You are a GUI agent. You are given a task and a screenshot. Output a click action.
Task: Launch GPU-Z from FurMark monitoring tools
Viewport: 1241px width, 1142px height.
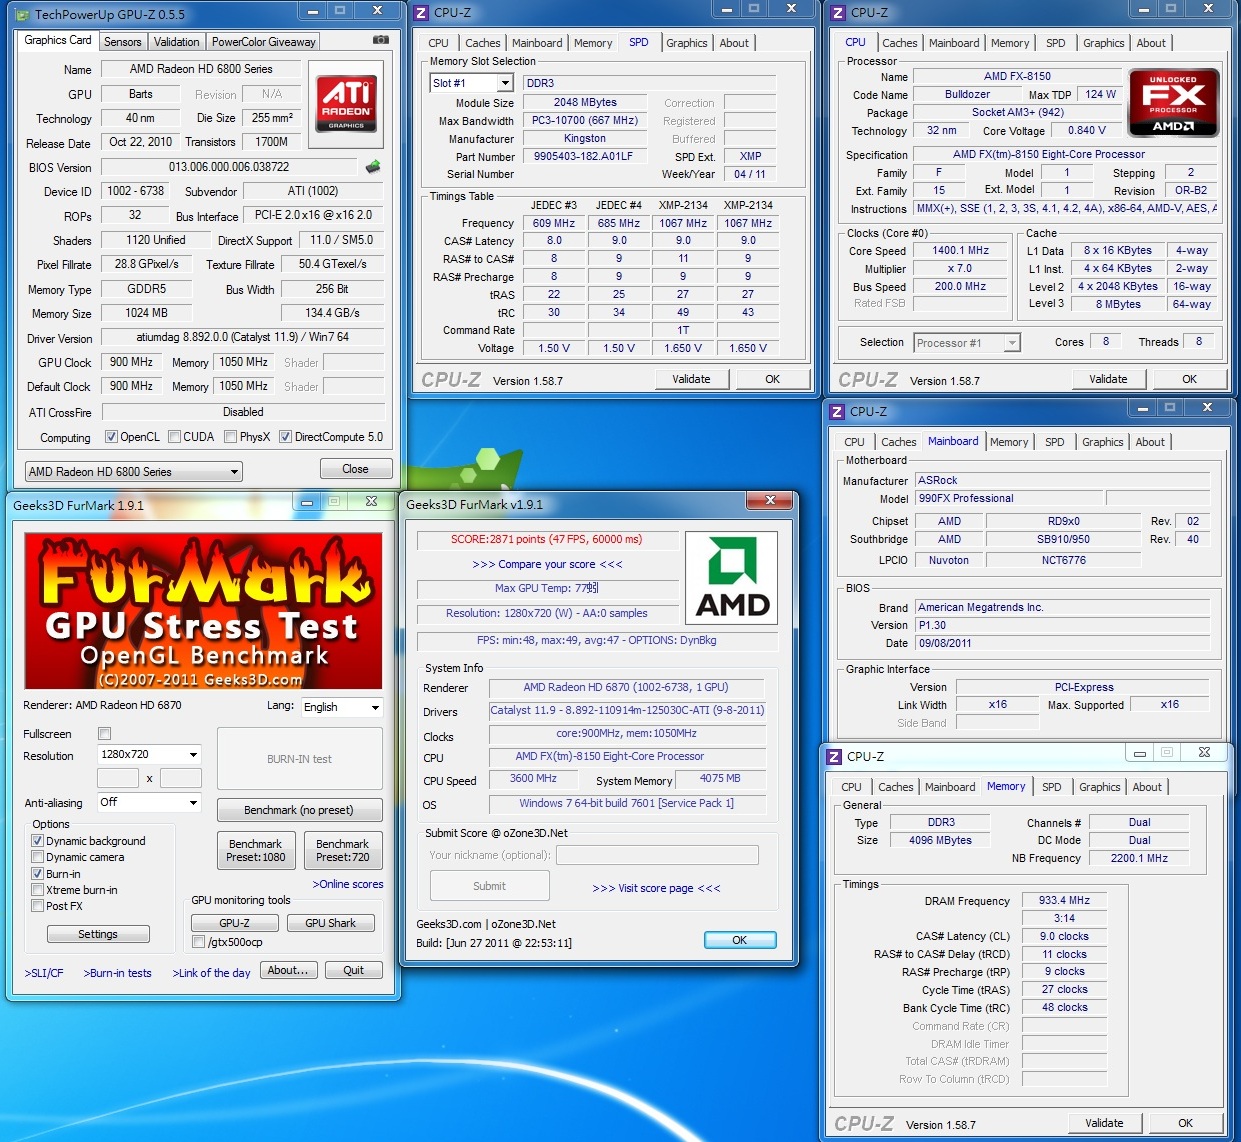pos(235,923)
